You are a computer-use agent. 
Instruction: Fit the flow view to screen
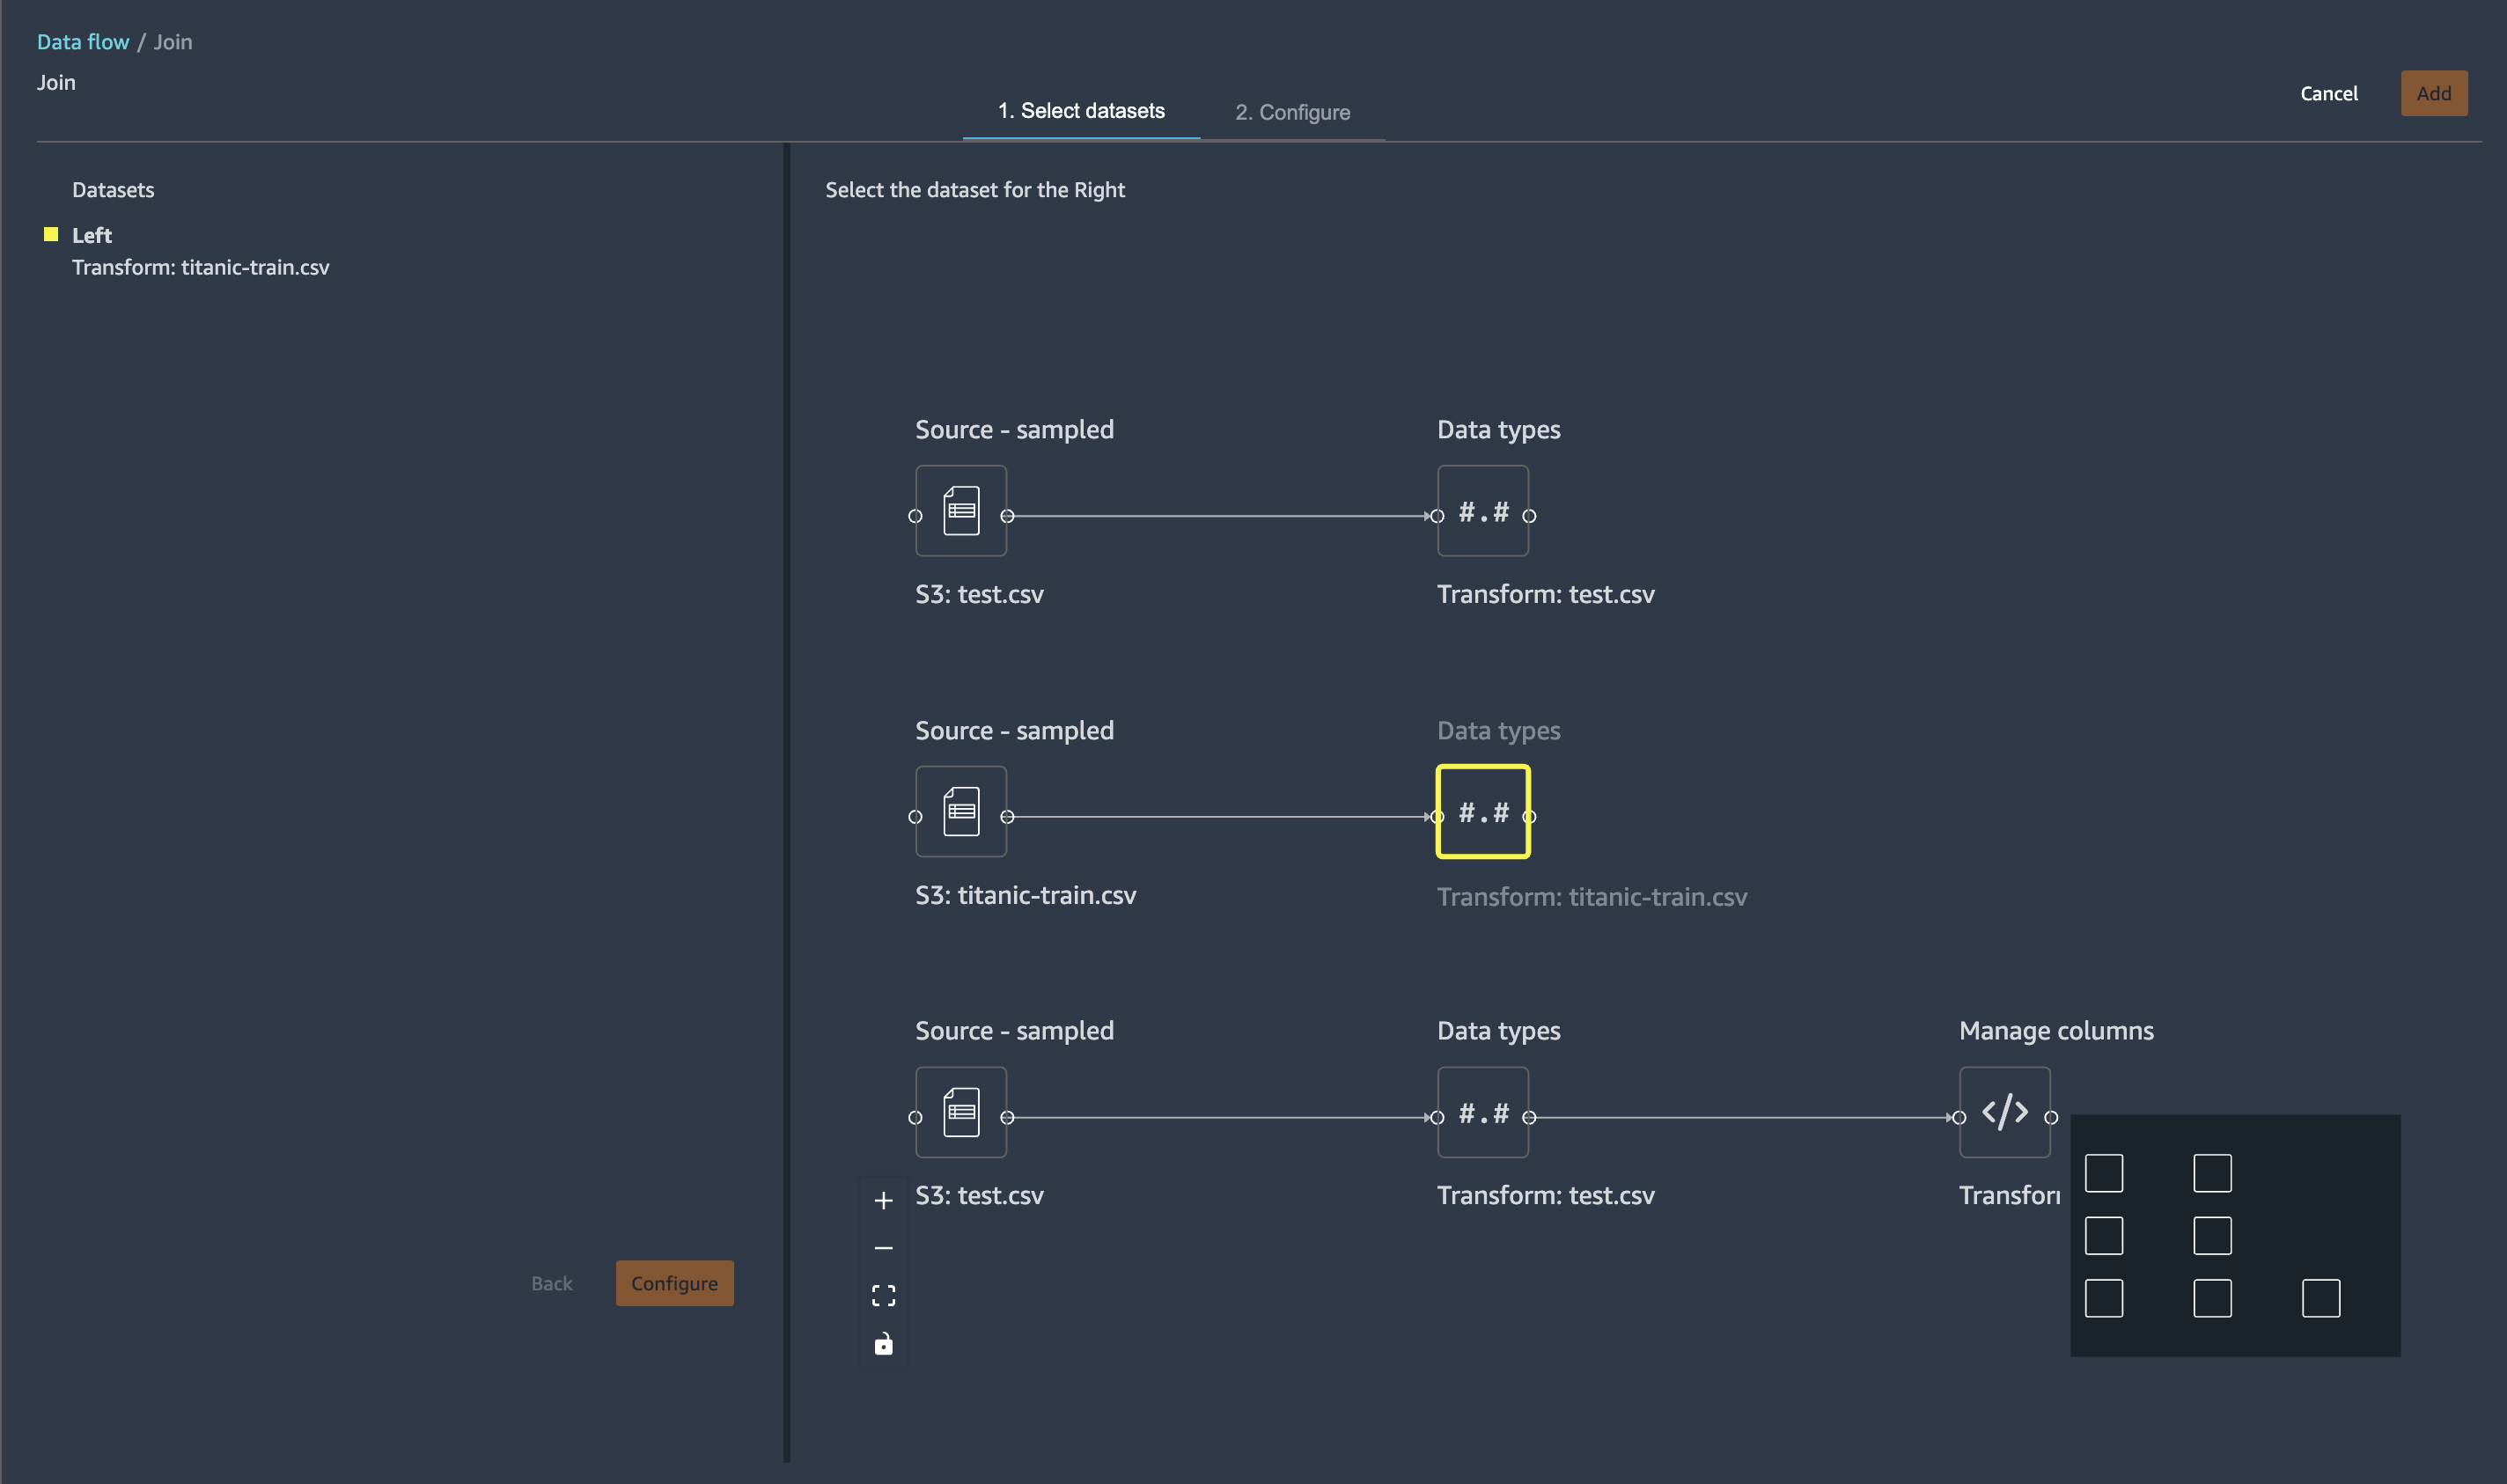pyautogui.click(x=883, y=1296)
